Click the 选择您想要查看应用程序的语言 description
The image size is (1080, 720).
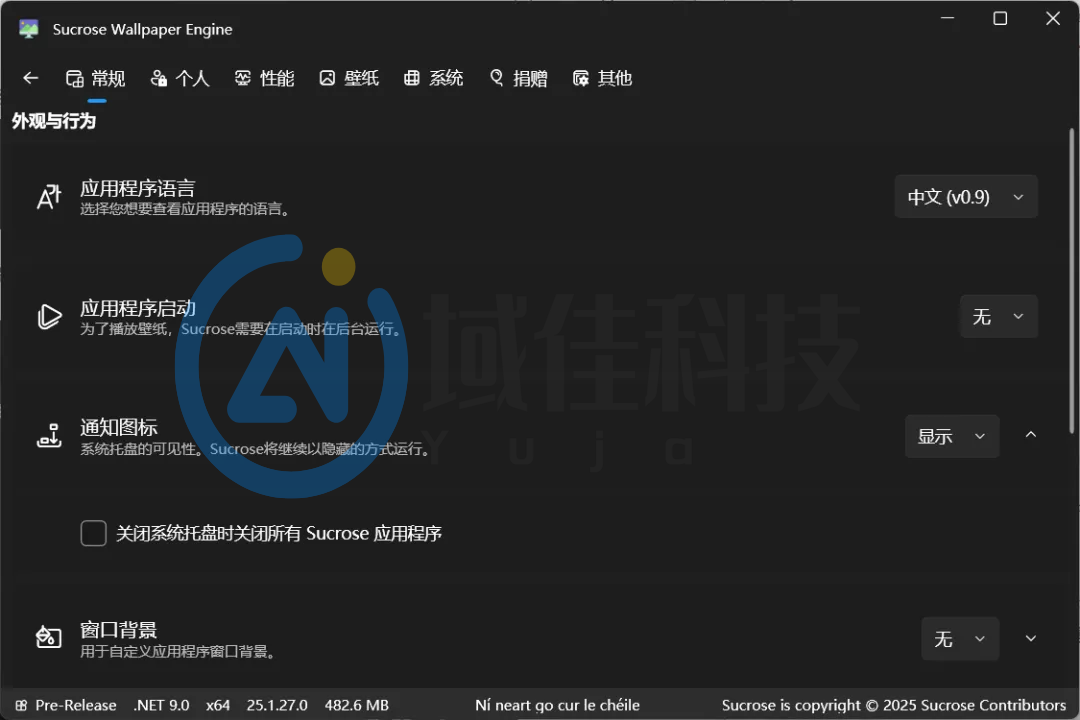point(185,209)
